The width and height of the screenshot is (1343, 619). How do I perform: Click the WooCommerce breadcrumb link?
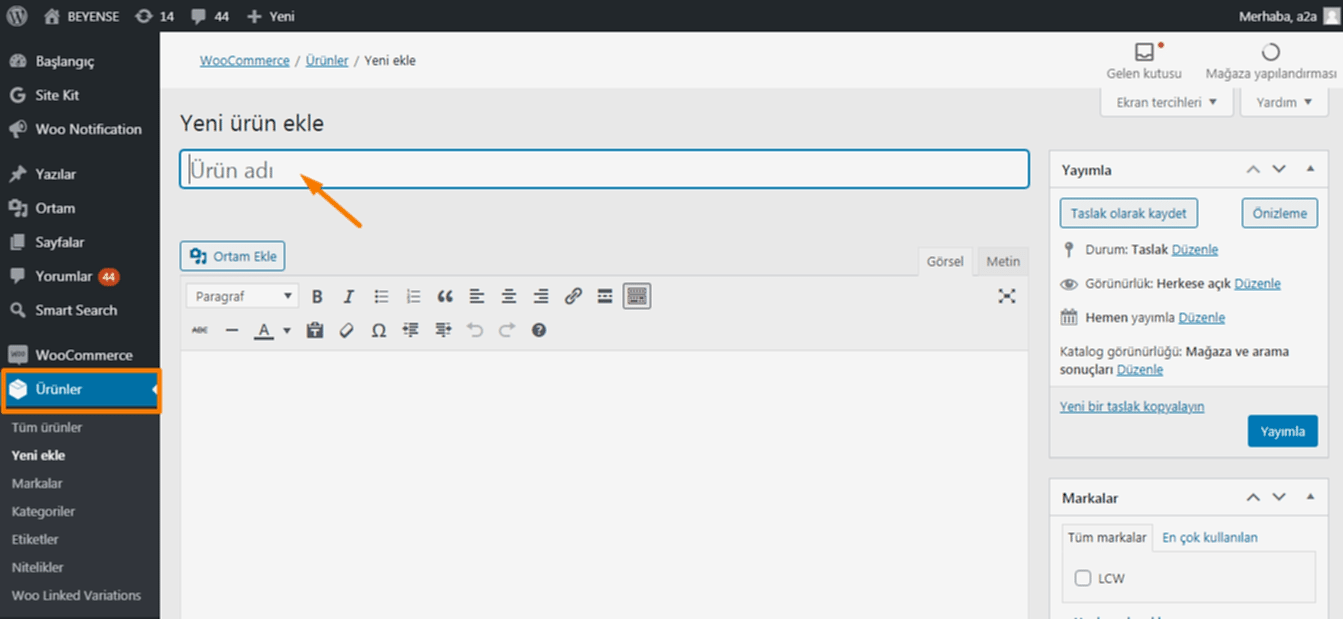(244, 61)
